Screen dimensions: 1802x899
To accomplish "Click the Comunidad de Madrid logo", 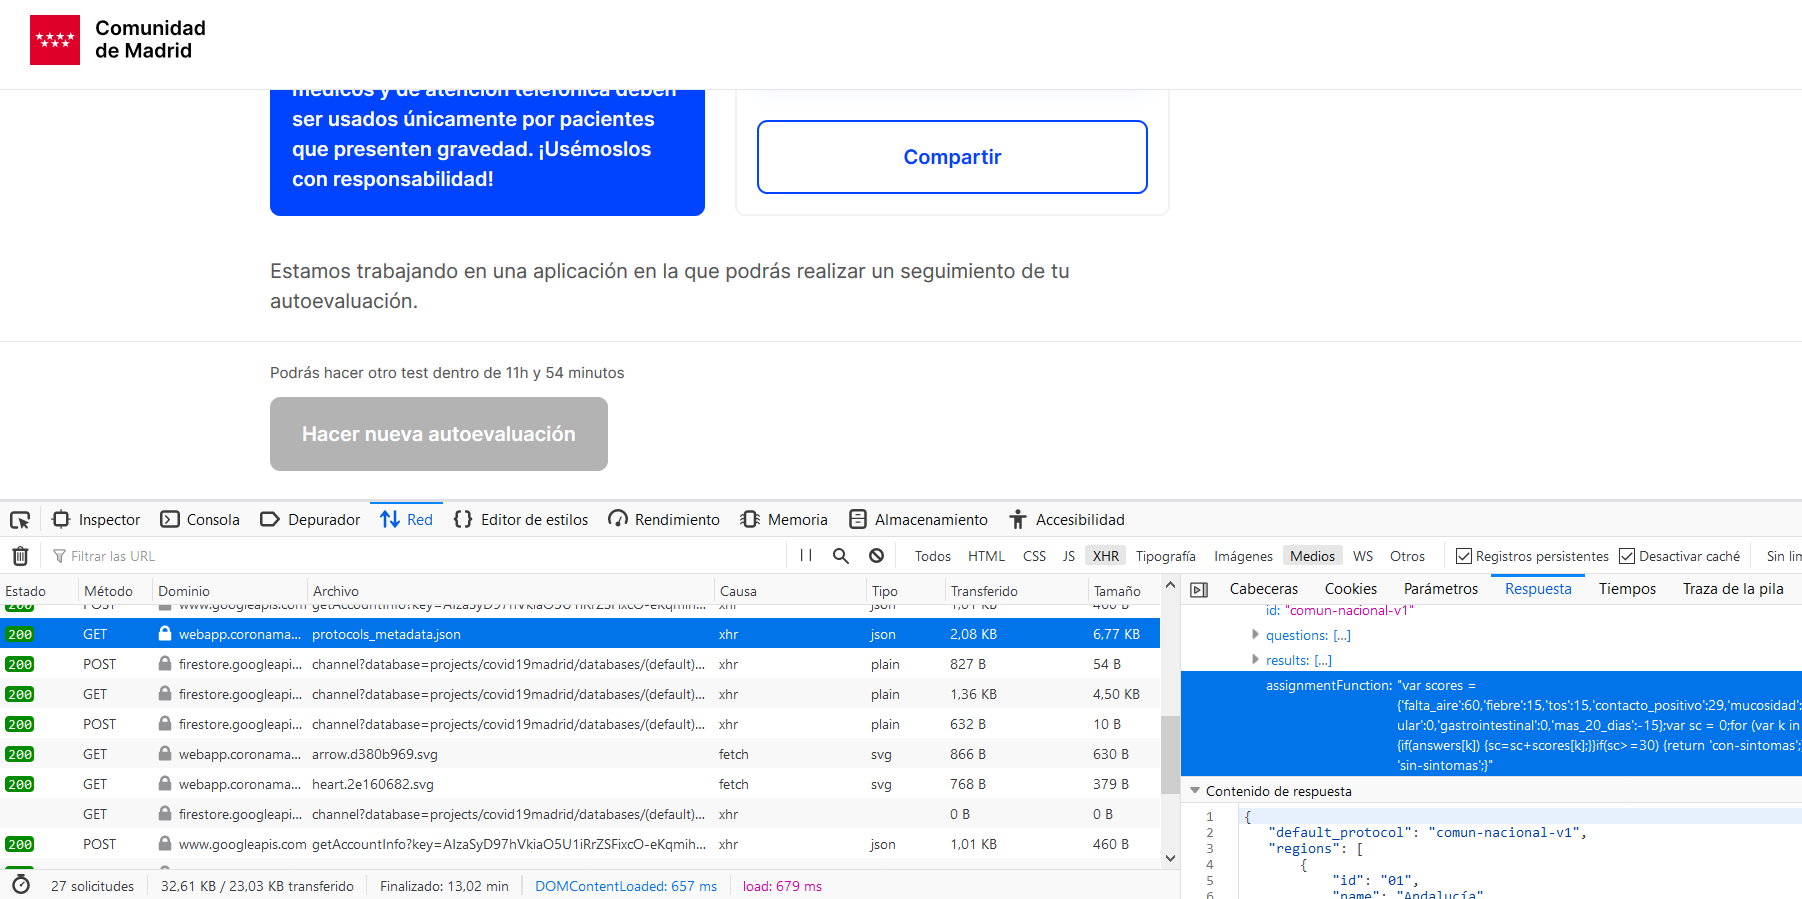I will 118,40.
